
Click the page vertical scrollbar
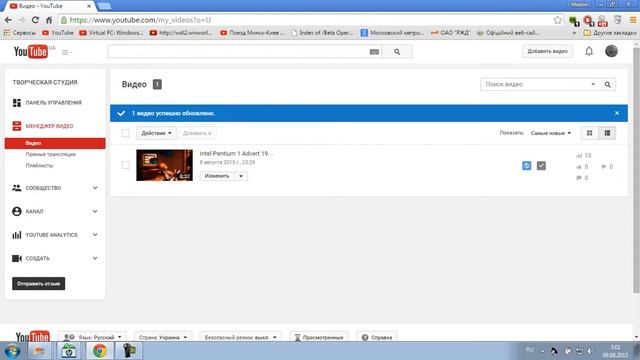click(x=636, y=169)
